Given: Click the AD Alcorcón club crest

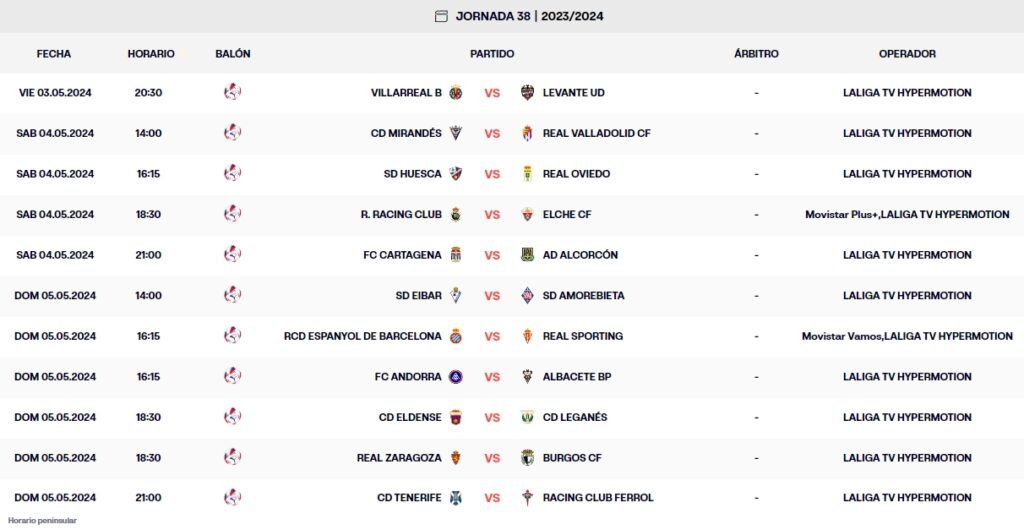Looking at the screenshot, I should click(528, 255).
